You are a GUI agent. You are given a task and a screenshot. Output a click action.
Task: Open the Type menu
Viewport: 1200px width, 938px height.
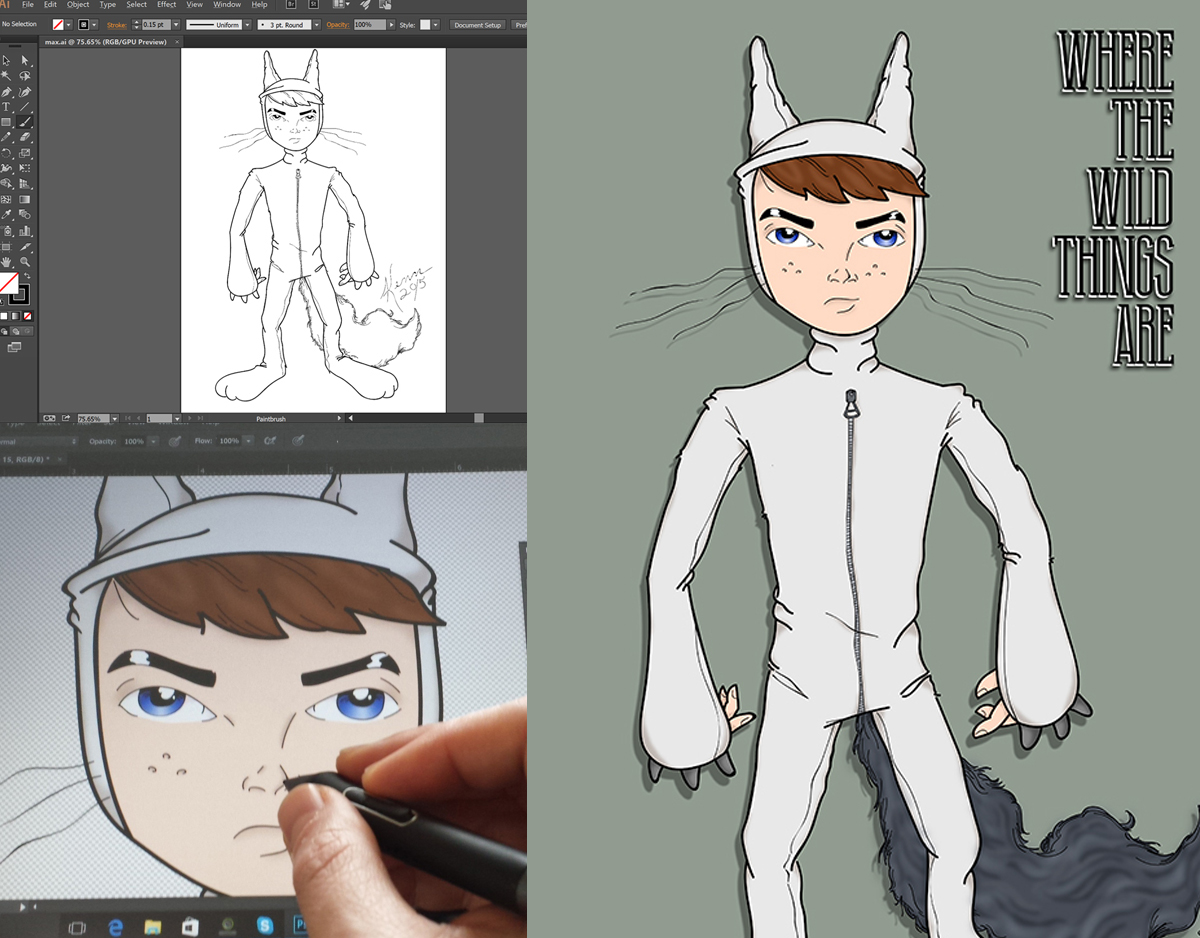pos(108,5)
